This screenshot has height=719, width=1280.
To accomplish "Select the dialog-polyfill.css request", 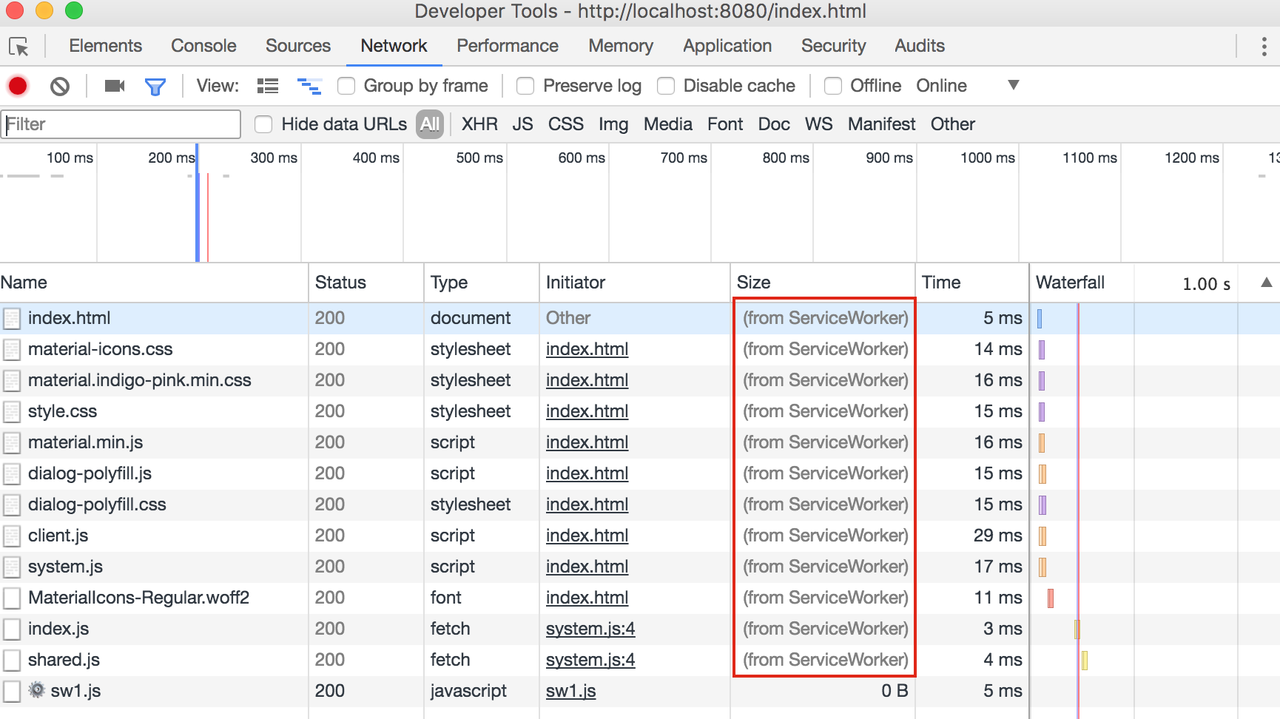I will pyautogui.click(x=640, y=505).
